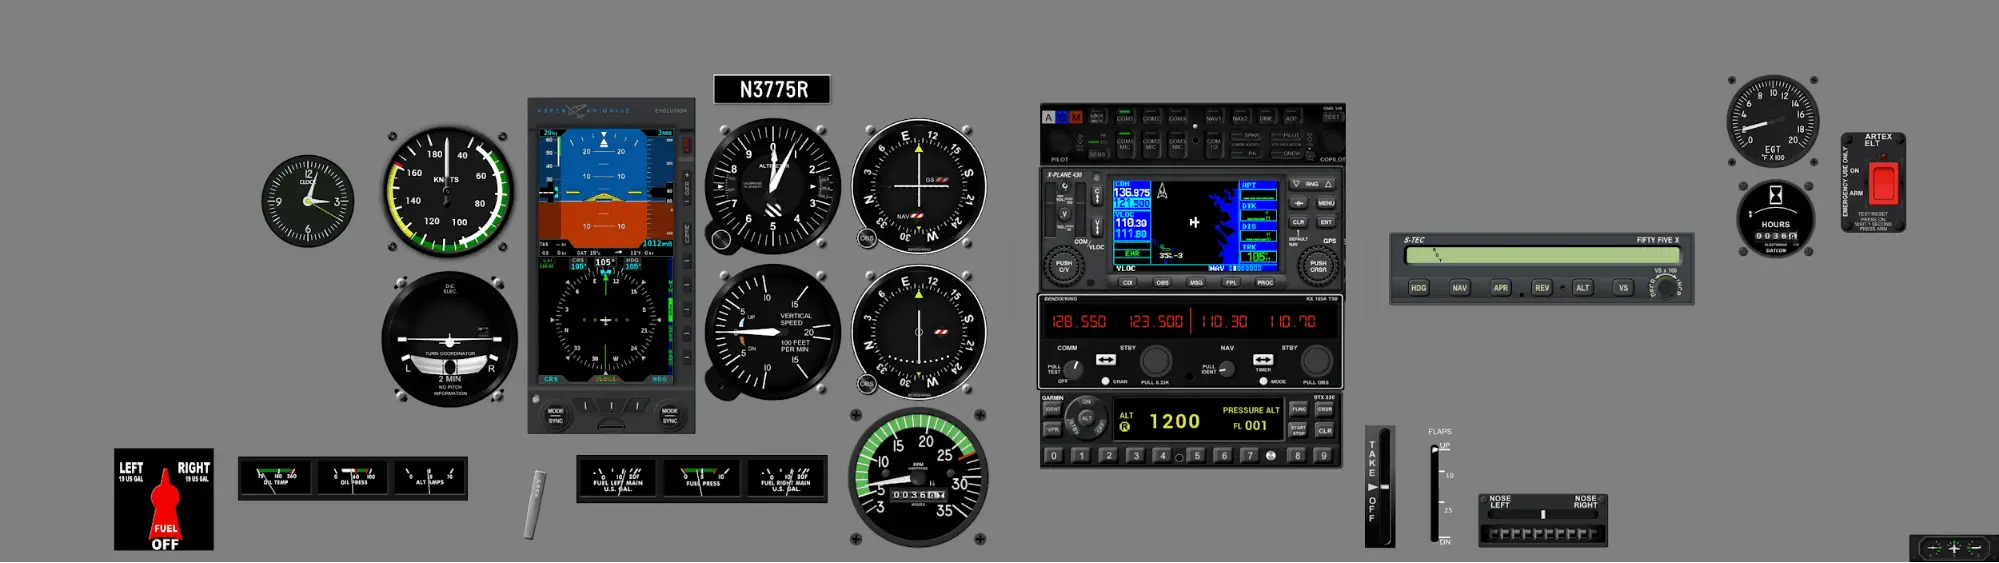The image size is (1999, 563).
Task: Set transponder mode to ALT
Action: 1086,418
